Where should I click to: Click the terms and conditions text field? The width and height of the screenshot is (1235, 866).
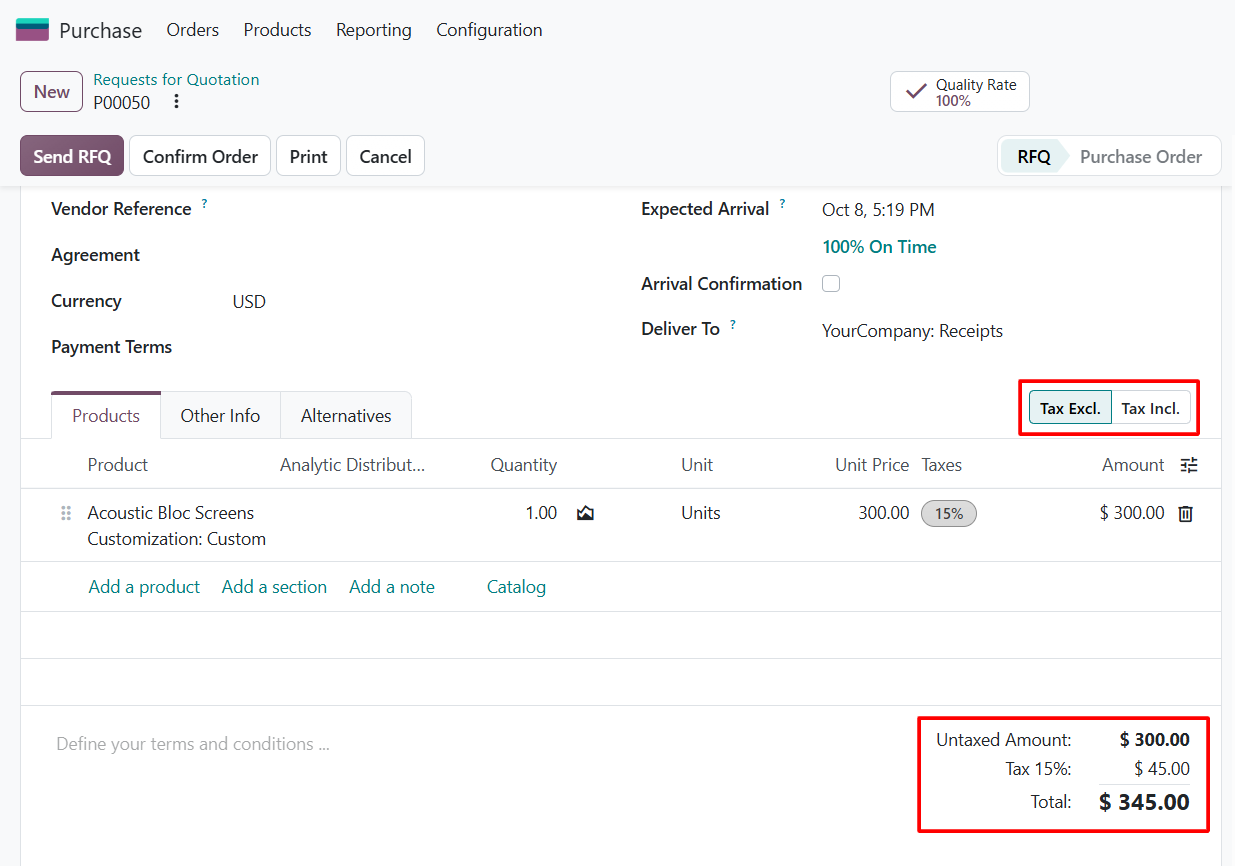click(470, 744)
